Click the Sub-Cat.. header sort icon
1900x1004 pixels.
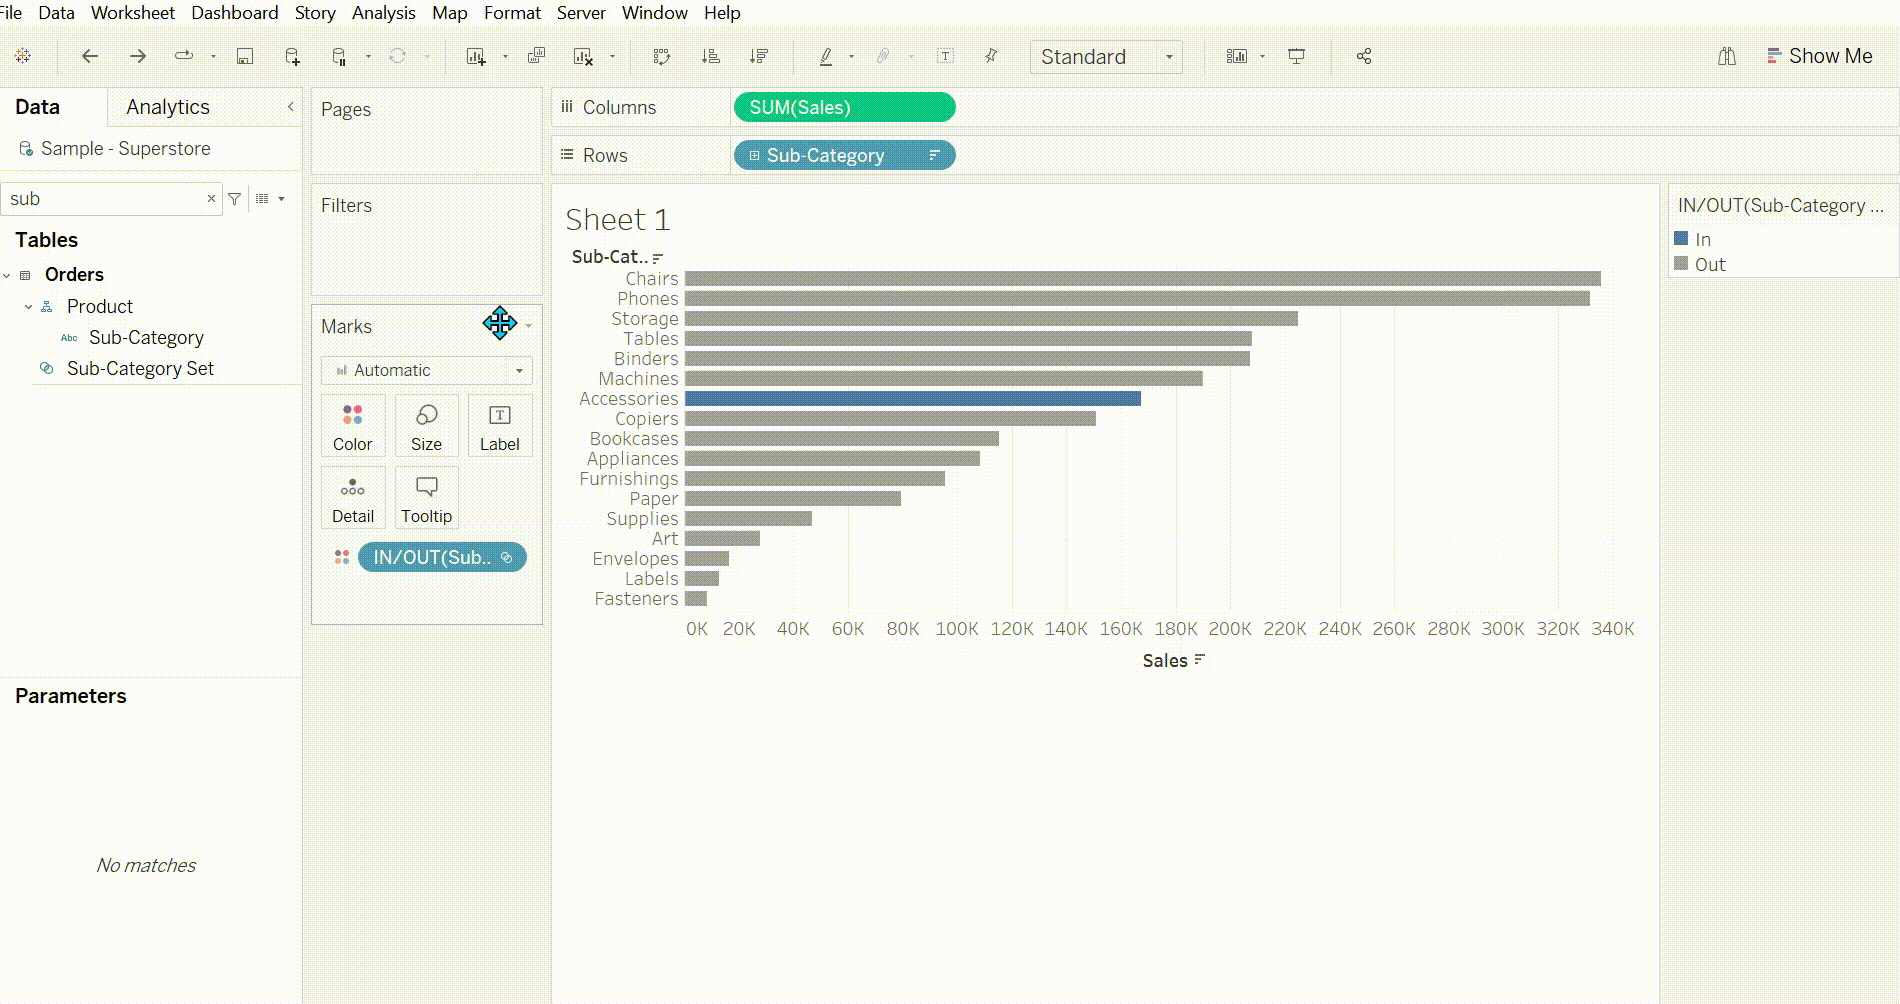657,258
